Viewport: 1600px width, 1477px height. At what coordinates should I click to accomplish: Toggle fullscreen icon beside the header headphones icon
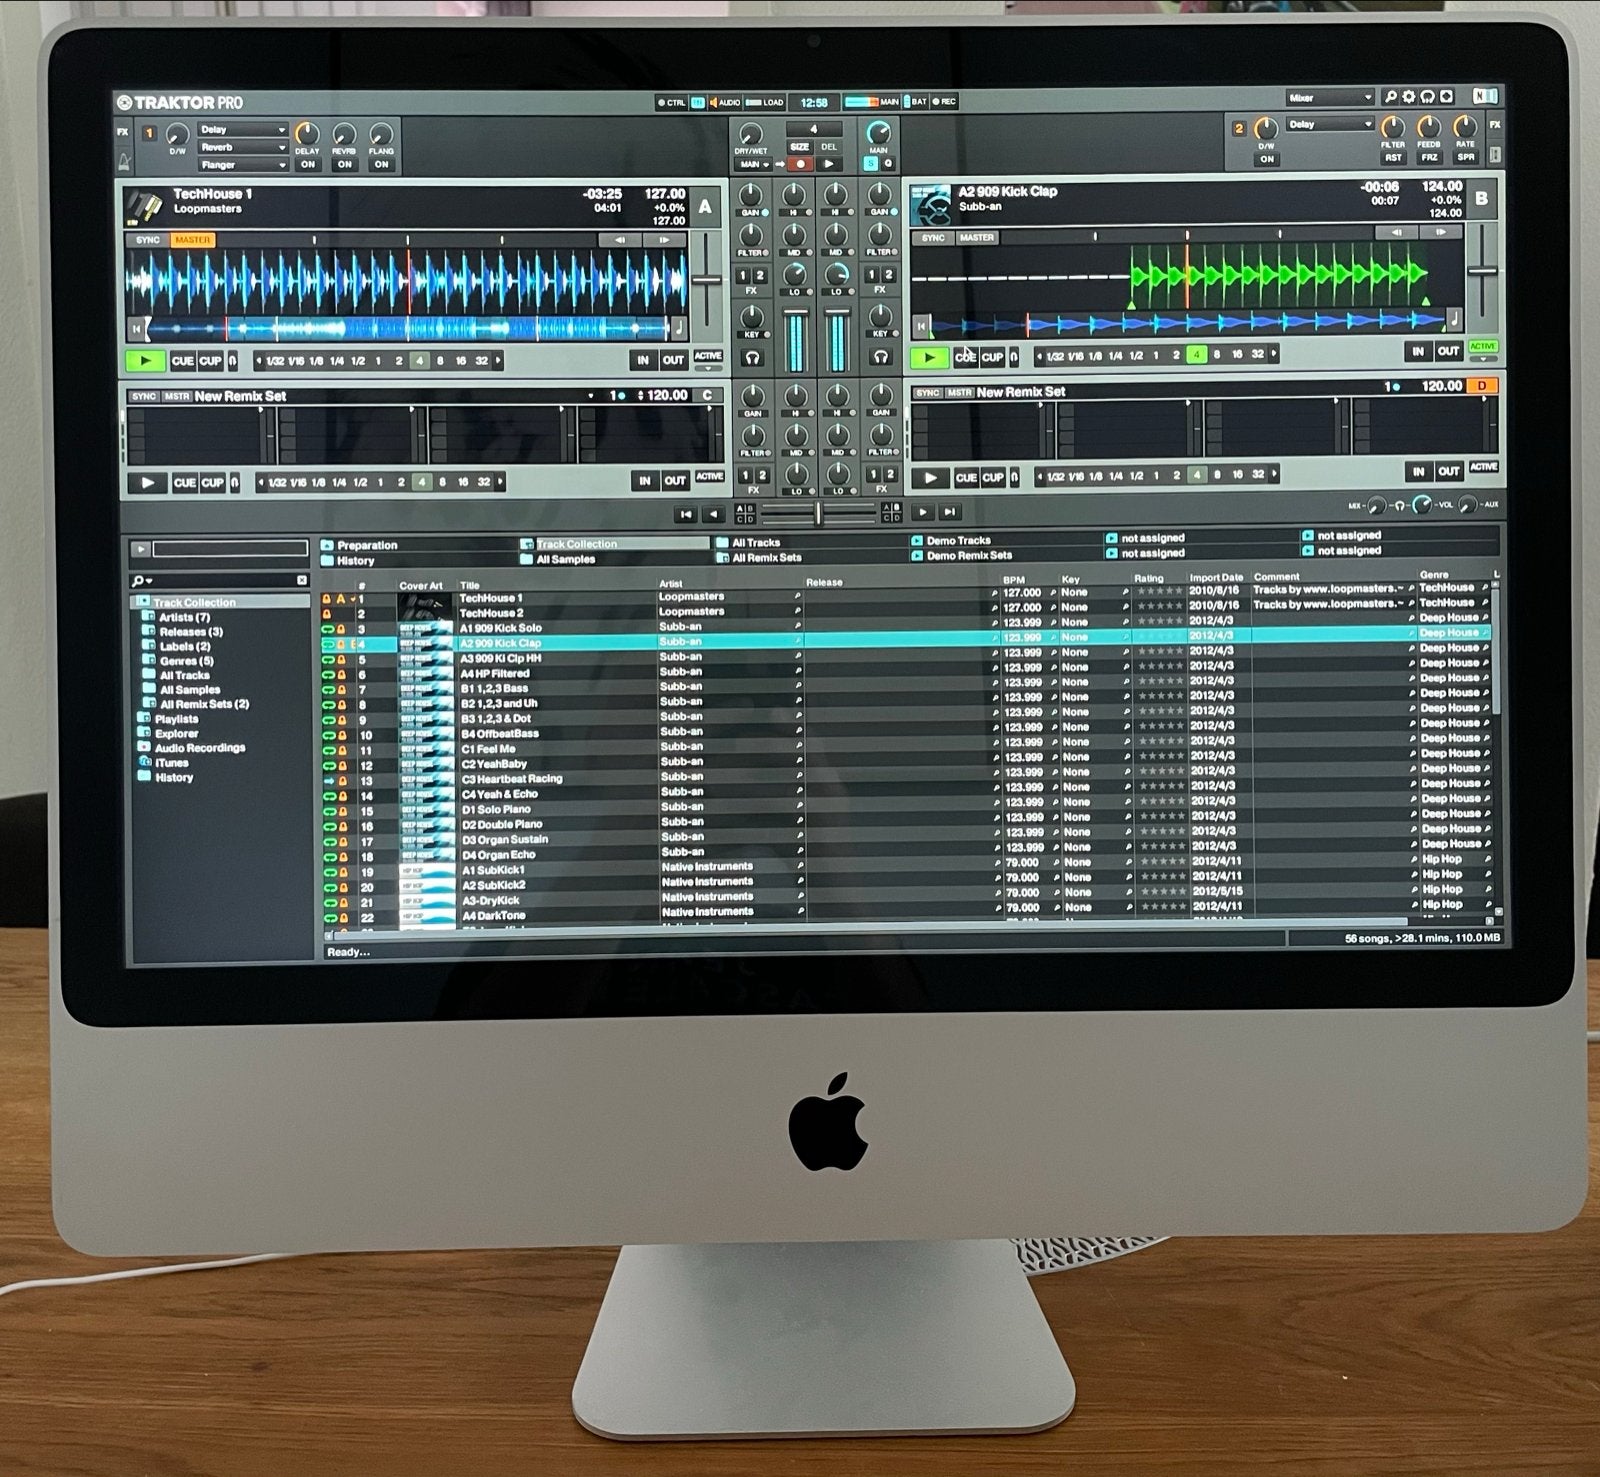(x=1447, y=97)
